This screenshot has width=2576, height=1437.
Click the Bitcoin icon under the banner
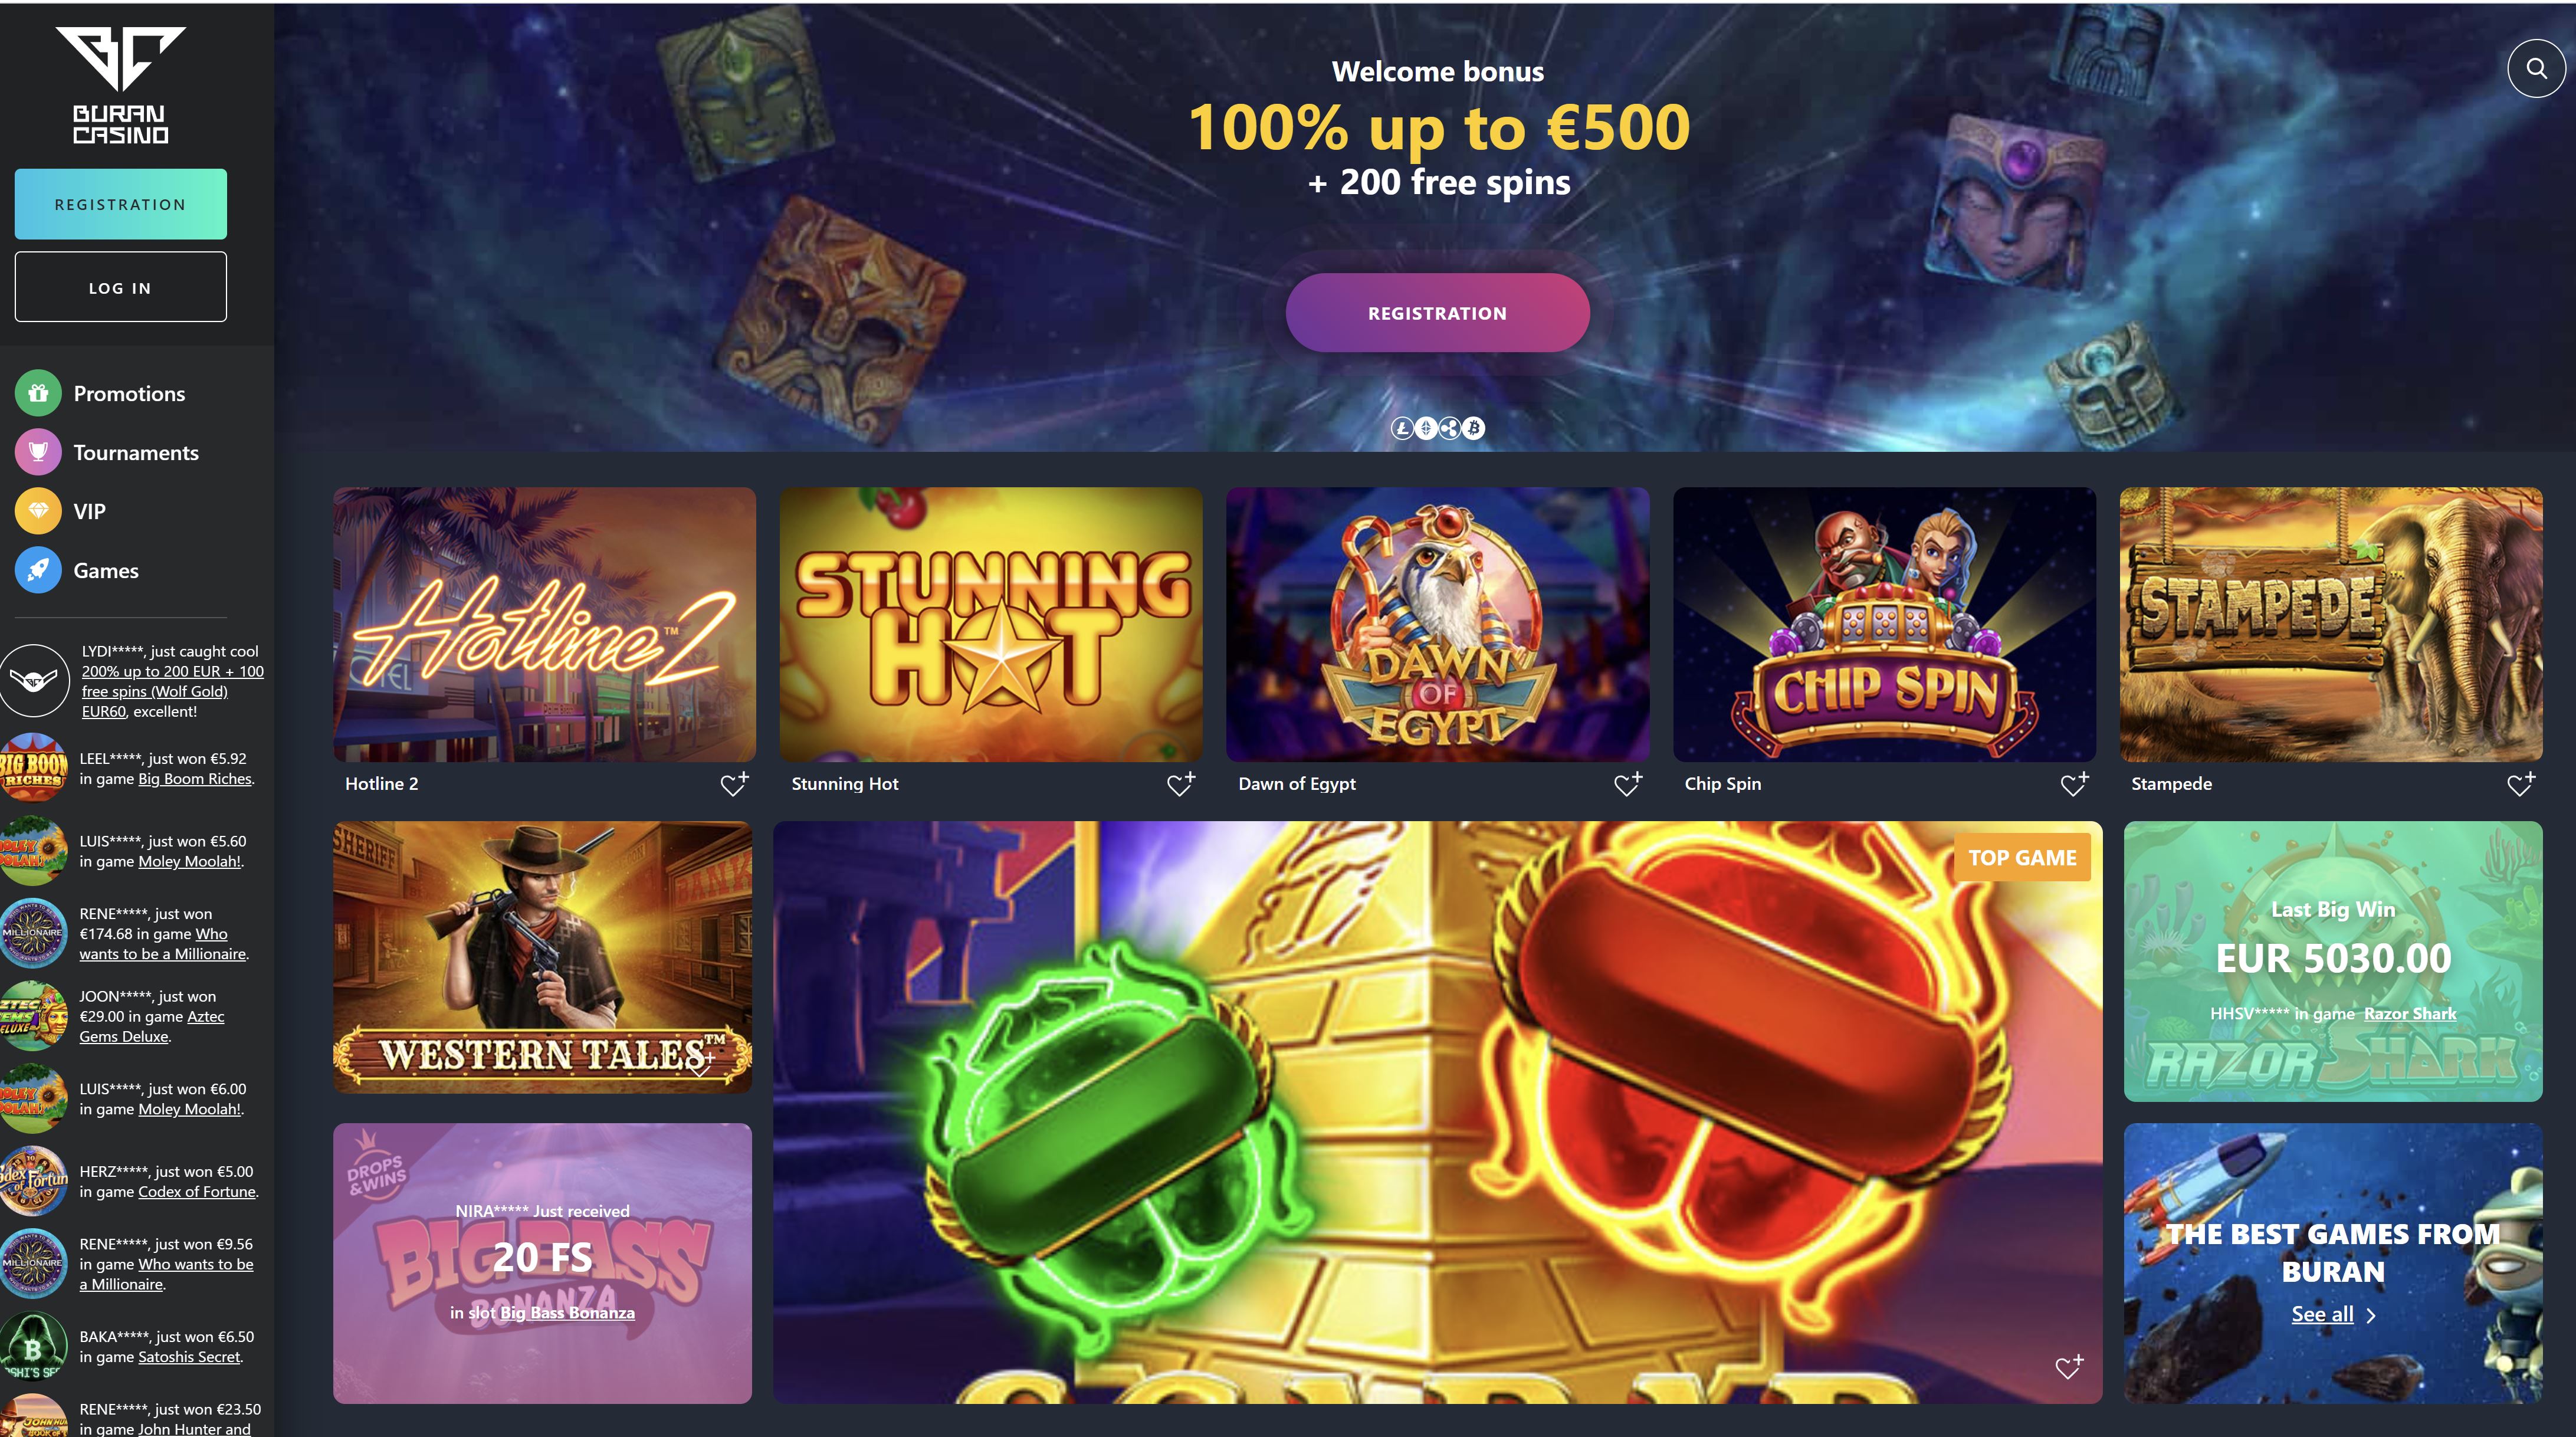pyautogui.click(x=1474, y=428)
